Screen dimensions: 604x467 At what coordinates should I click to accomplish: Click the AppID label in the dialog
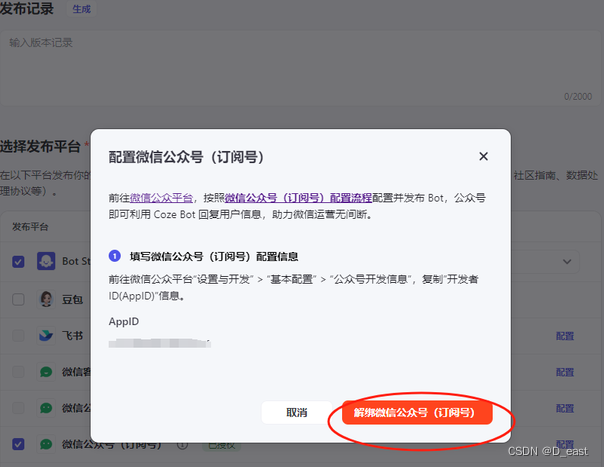pyautogui.click(x=124, y=322)
